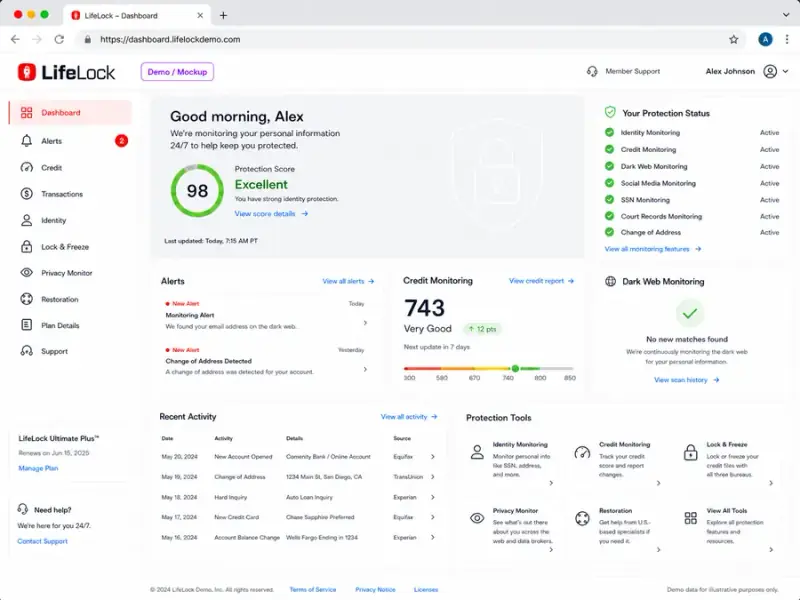Click the Alerts bell icon in sidebar
800x600 pixels.
[x=27, y=141]
